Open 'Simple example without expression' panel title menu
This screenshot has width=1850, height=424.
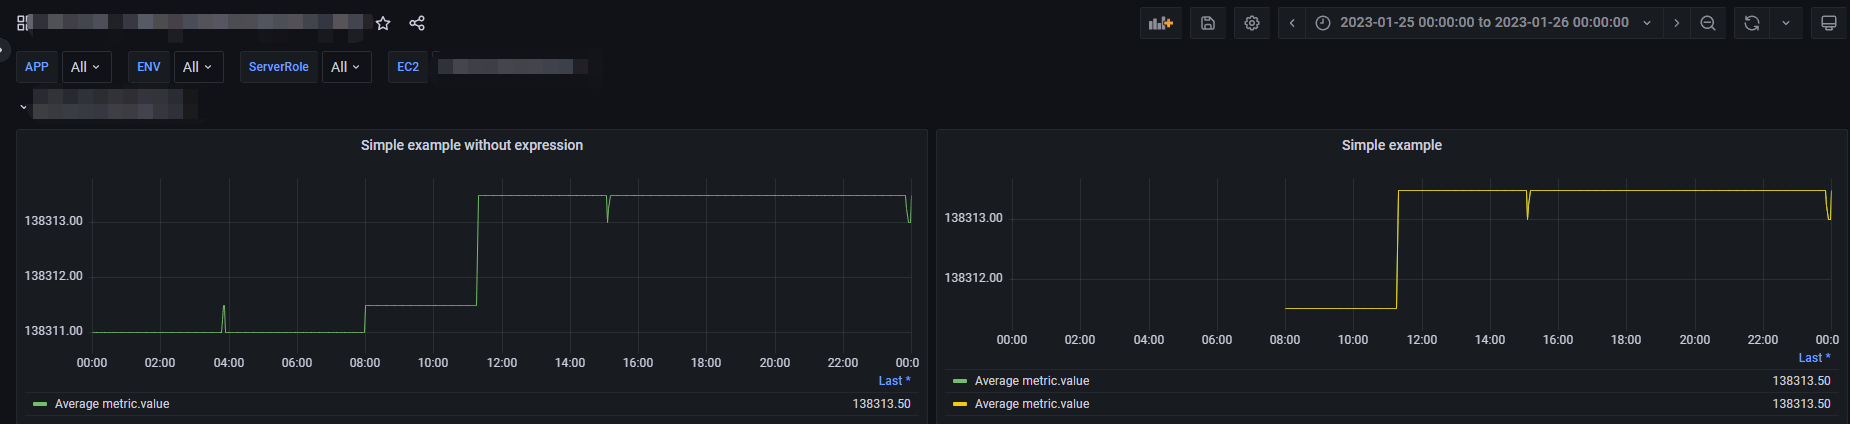472,145
